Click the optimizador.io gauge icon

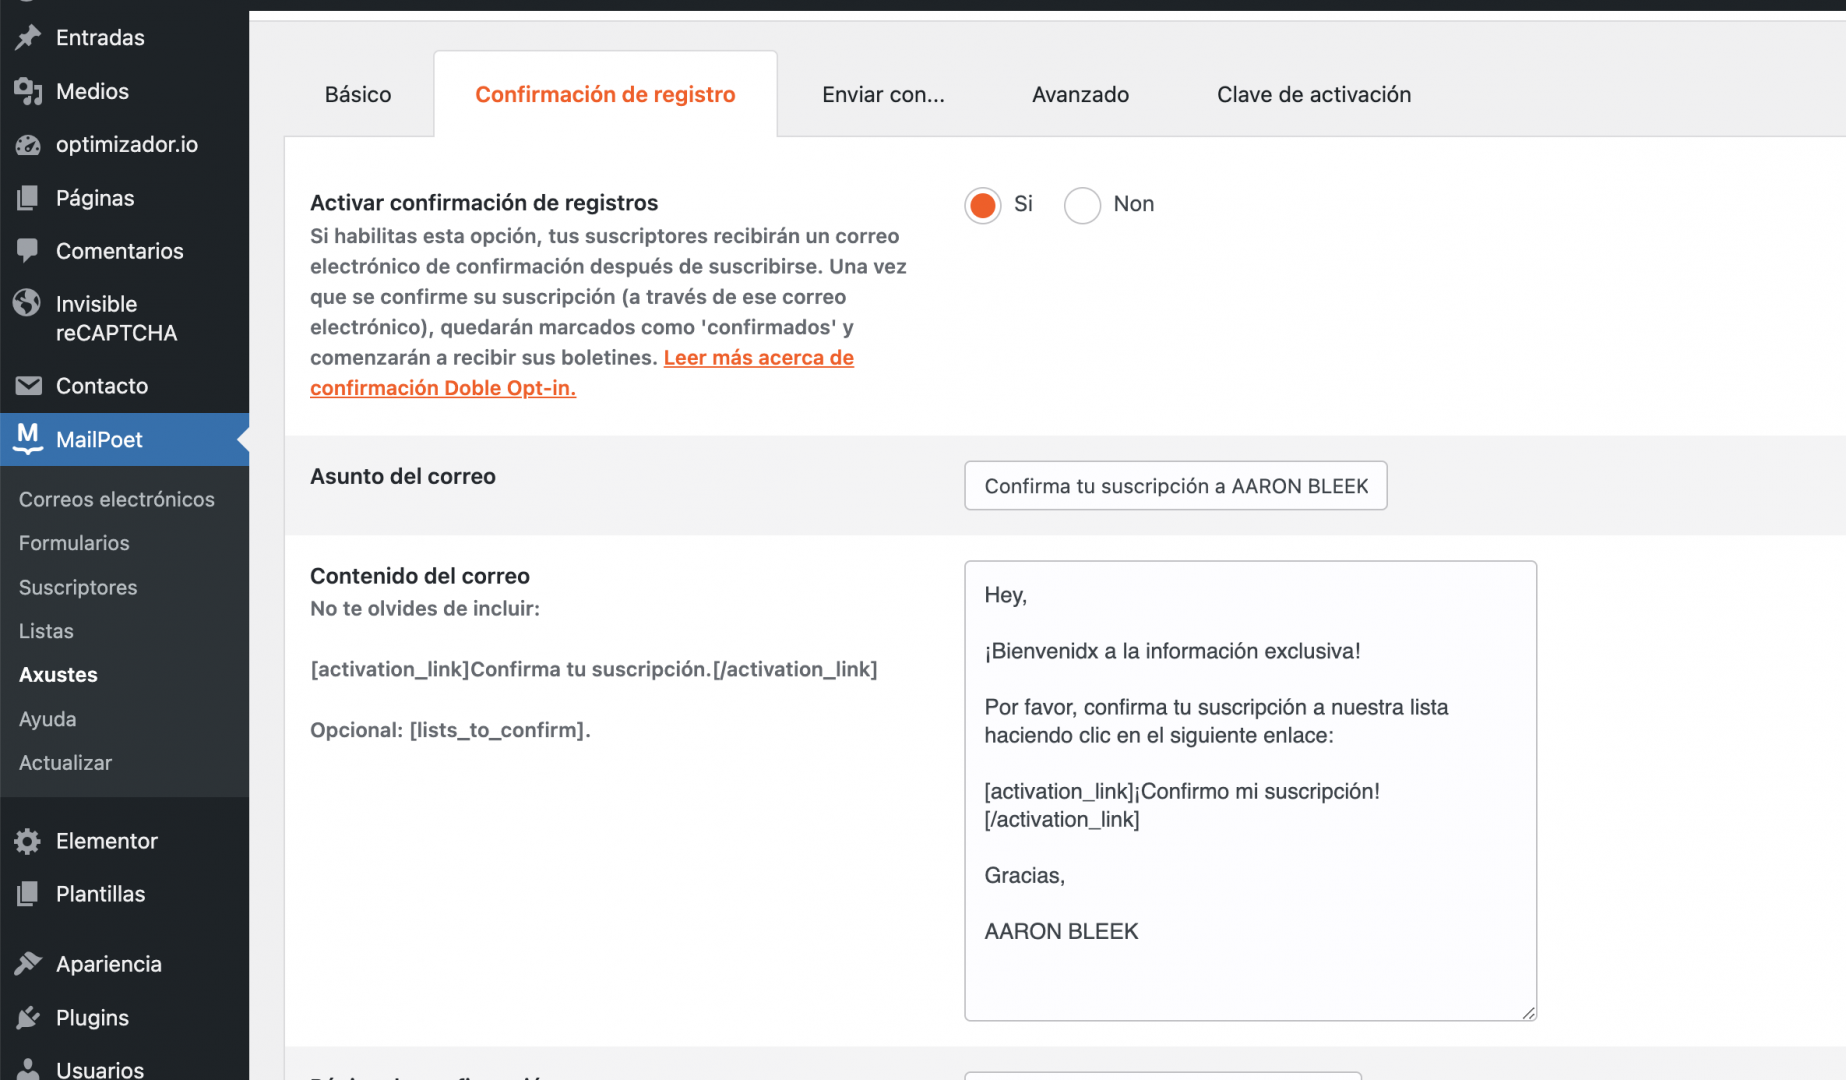point(28,145)
